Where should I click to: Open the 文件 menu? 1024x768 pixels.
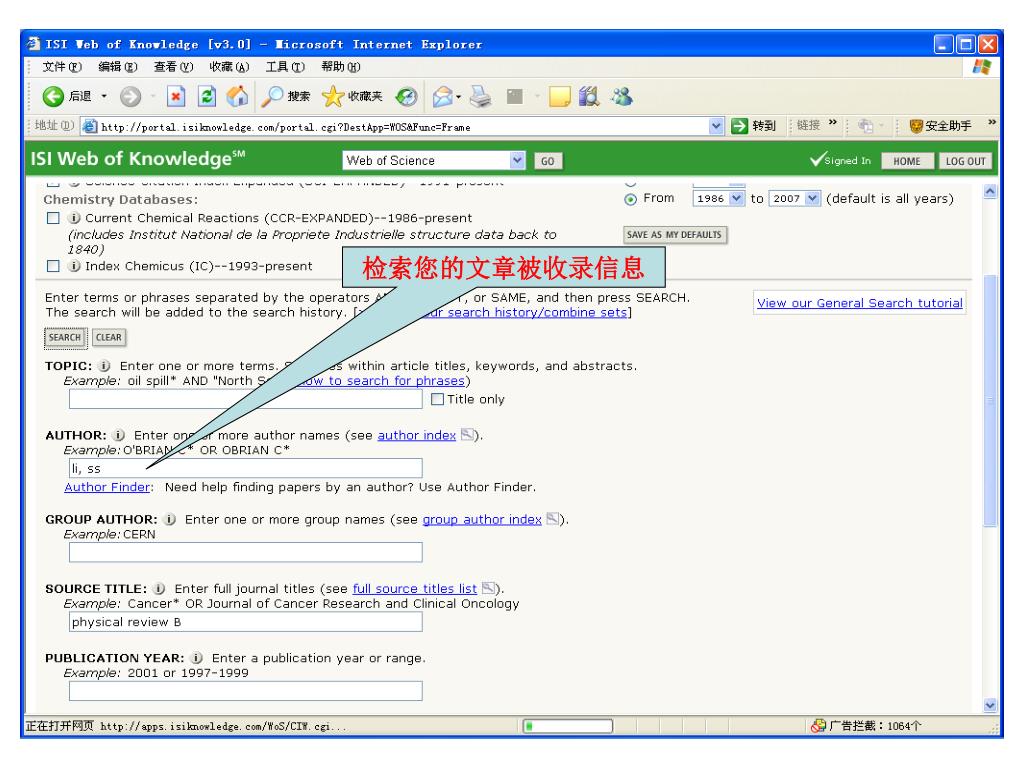(62, 67)
